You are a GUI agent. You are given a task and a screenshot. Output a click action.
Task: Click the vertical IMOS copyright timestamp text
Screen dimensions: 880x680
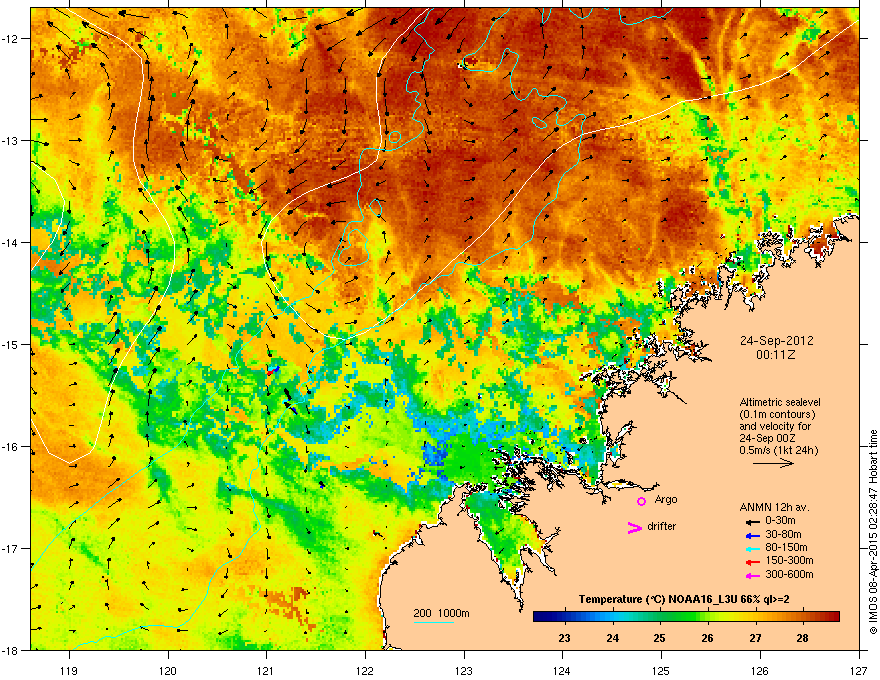pyautogui.click(x=873, y=532)
